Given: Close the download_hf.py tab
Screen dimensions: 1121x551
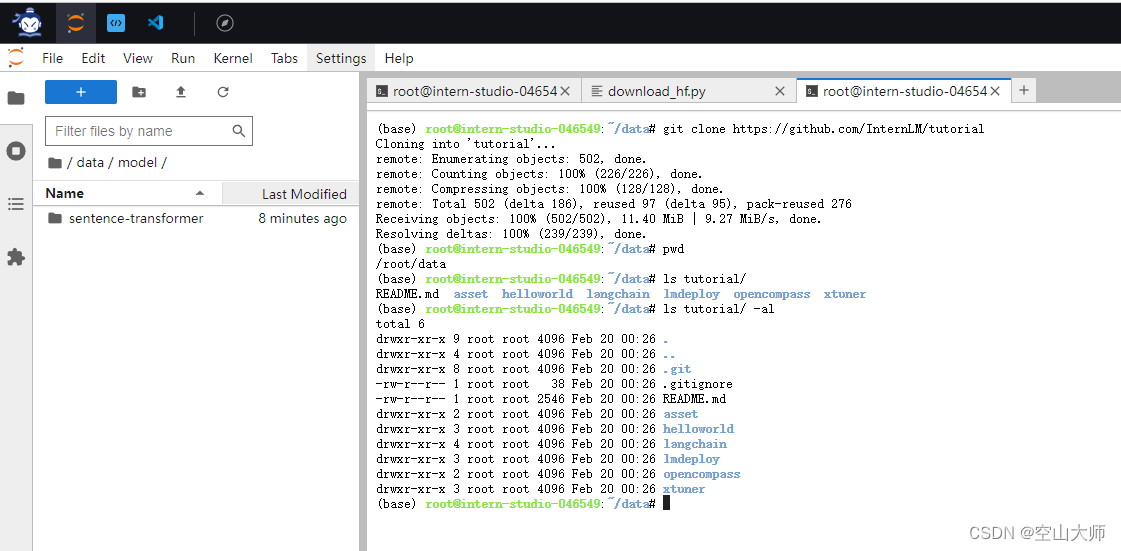Looking at the screenshot, I should (x=780, y=91).
